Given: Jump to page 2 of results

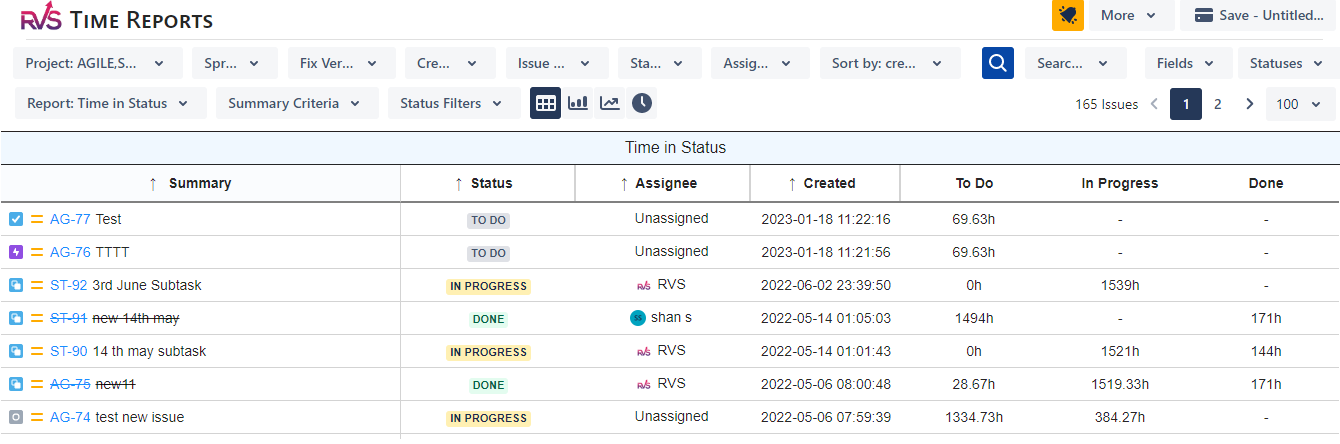Looking at the screenshot, I should [x=1217, y=104].
